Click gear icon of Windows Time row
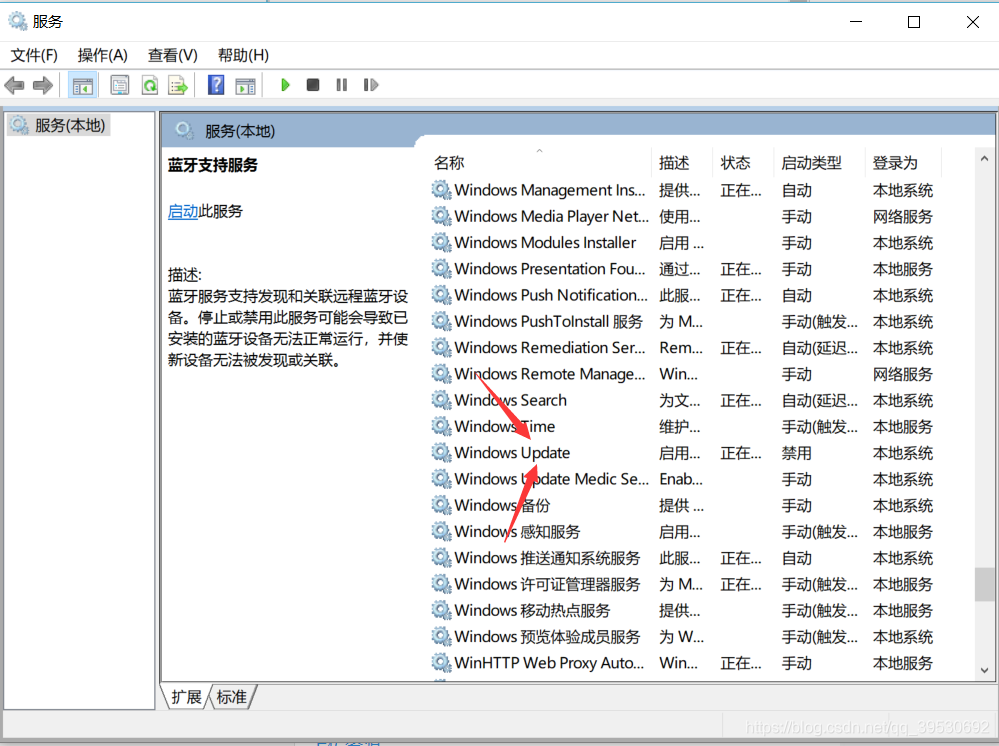The height and width of the screenshot is (746, 999). coord(442,426)
